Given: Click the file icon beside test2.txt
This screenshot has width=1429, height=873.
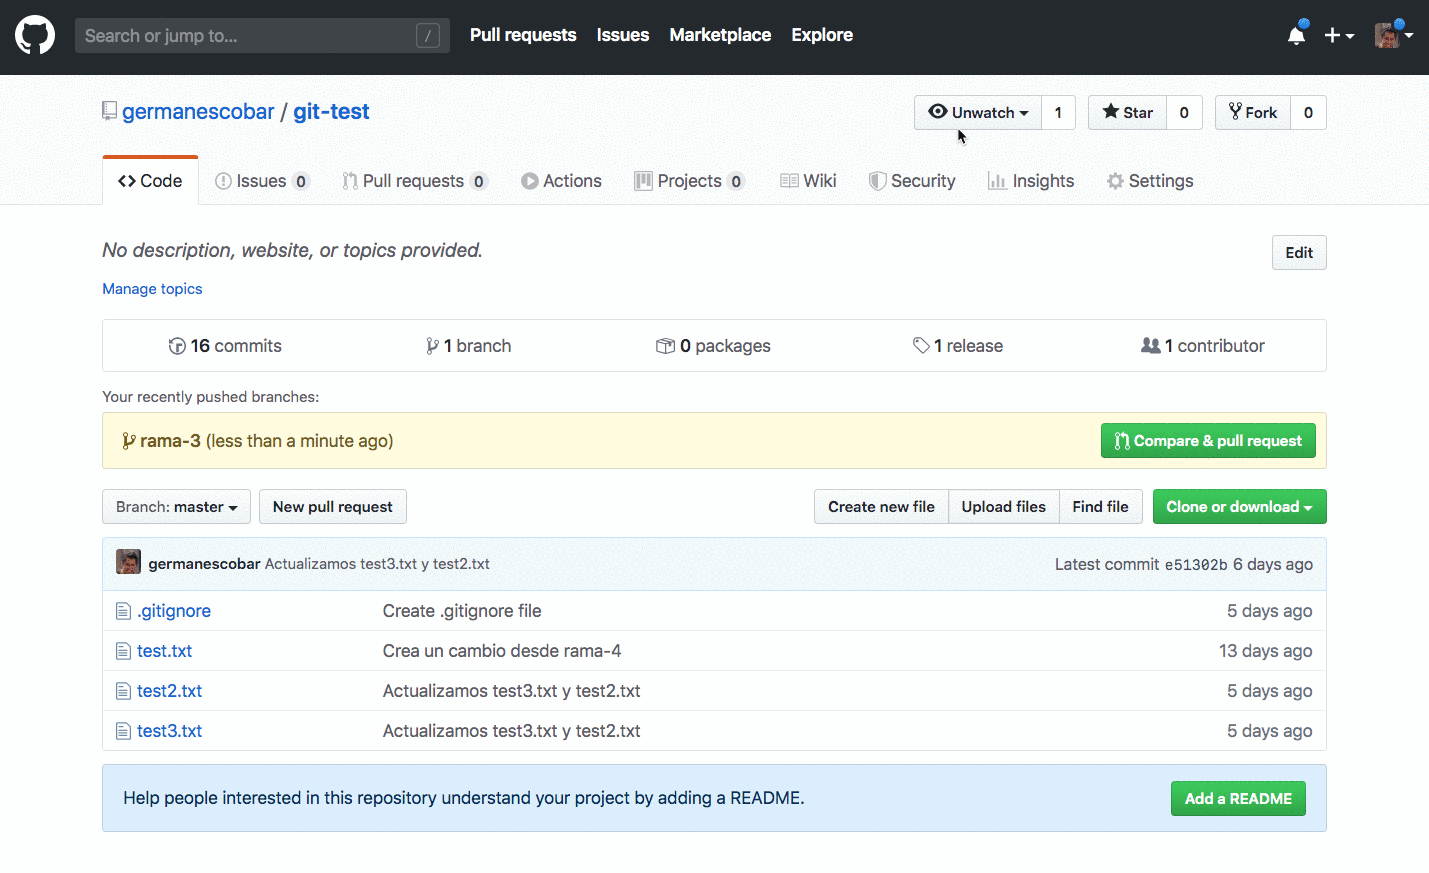Looking at the screenshot, I should (x=123, y=691).
